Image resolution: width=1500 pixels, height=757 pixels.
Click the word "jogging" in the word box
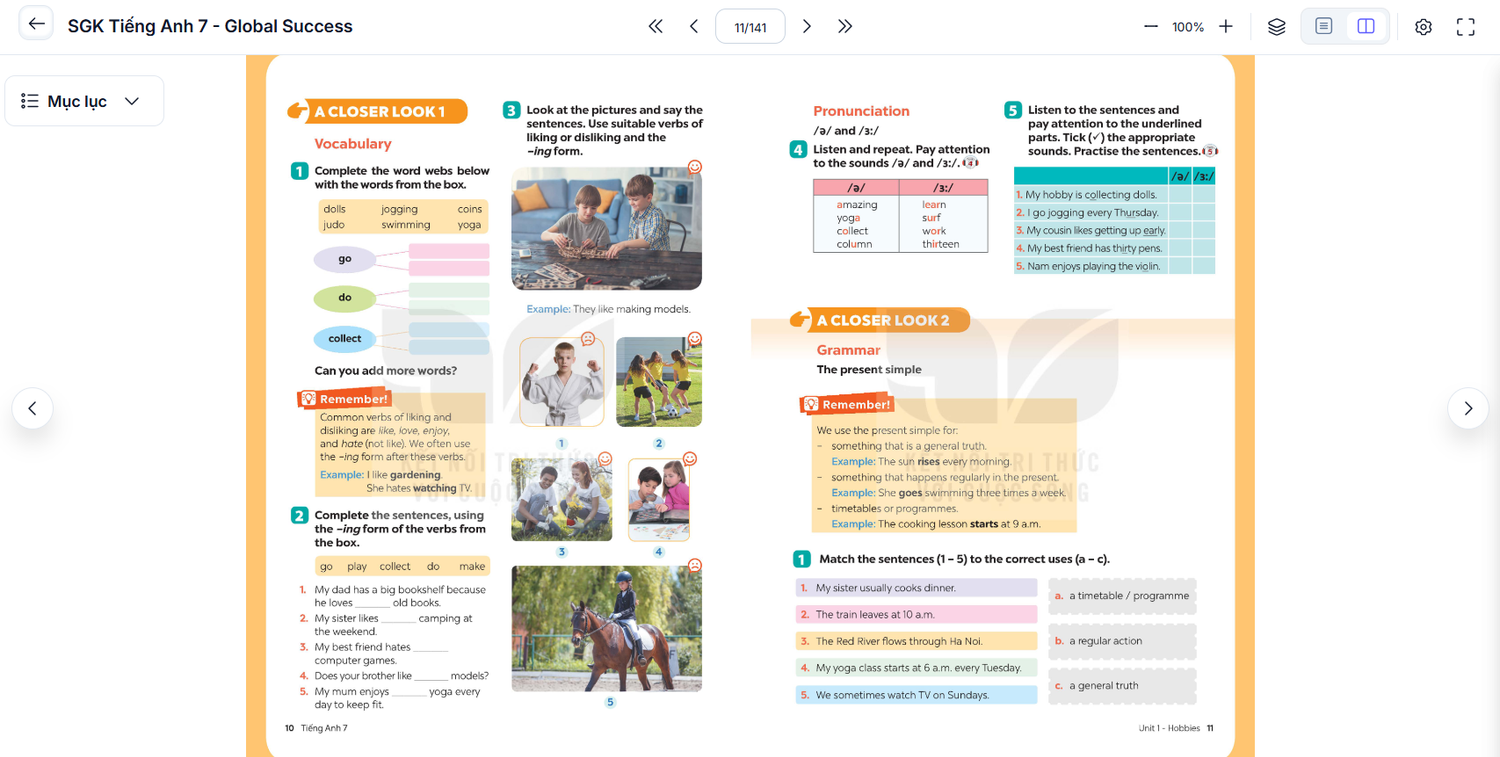[399, 209]
